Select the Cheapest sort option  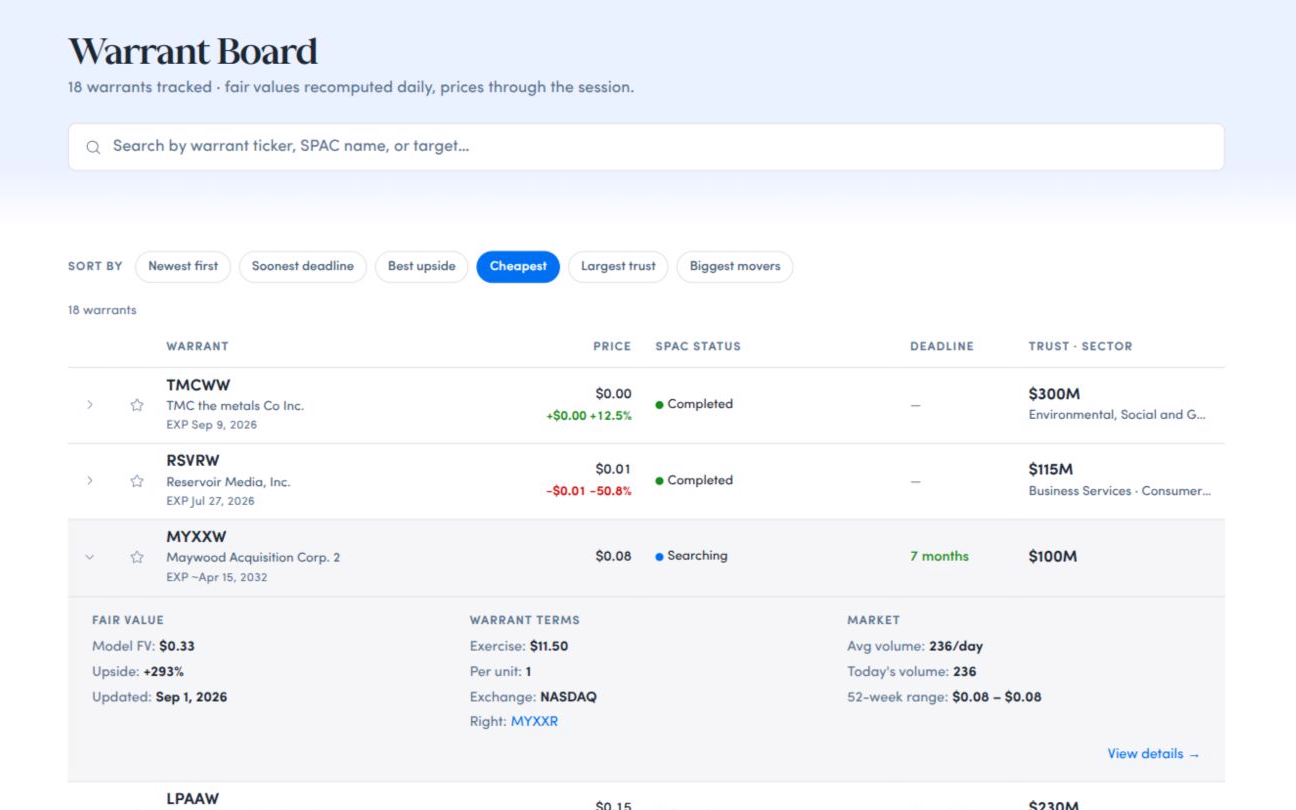518,266
